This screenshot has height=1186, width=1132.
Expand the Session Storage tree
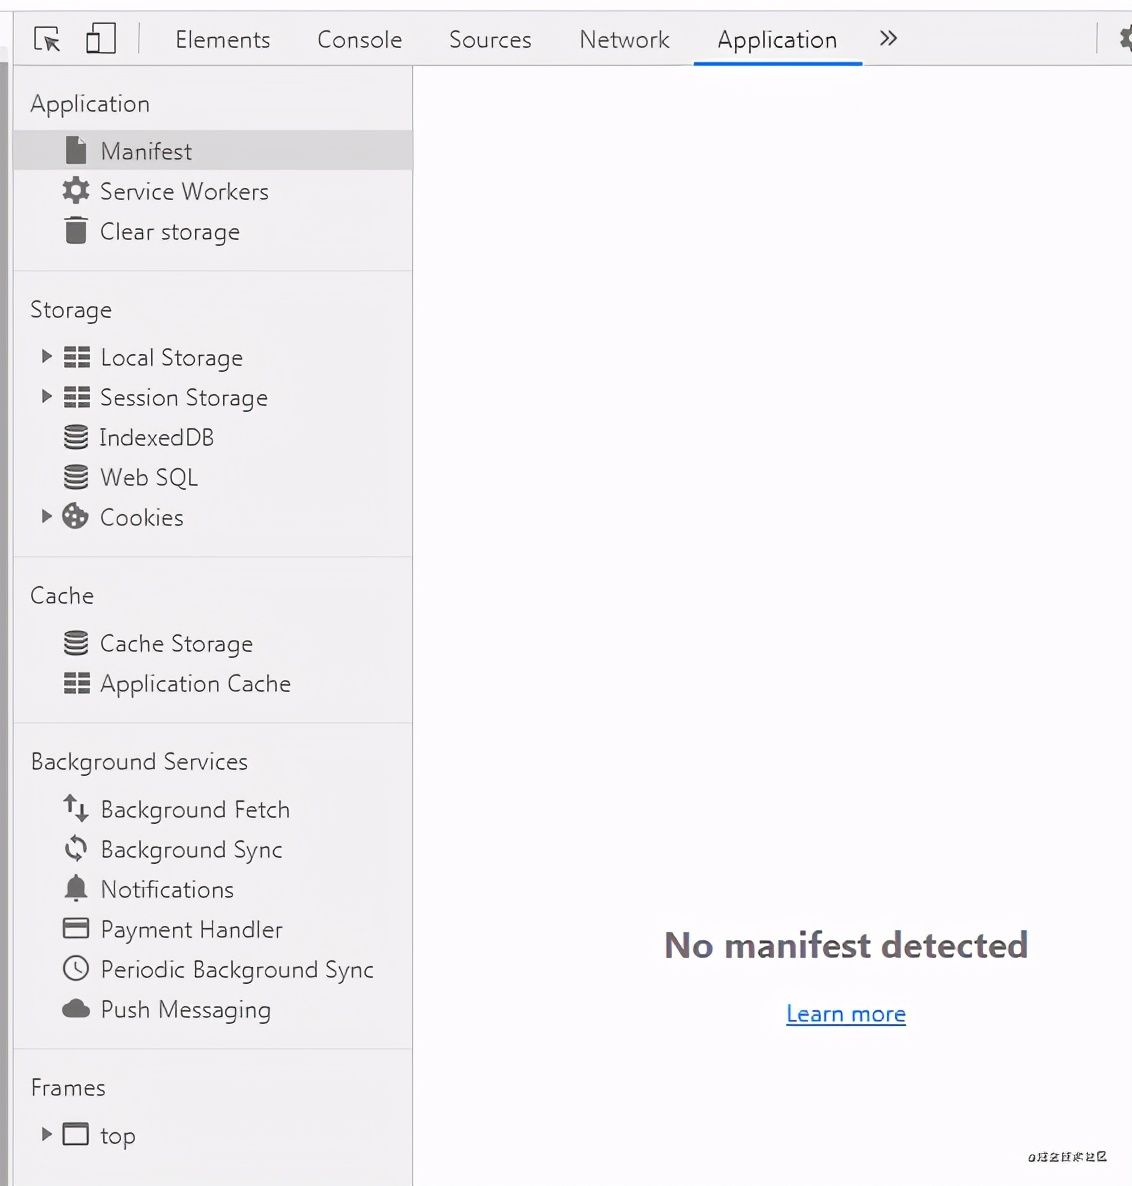pos(46,396)
